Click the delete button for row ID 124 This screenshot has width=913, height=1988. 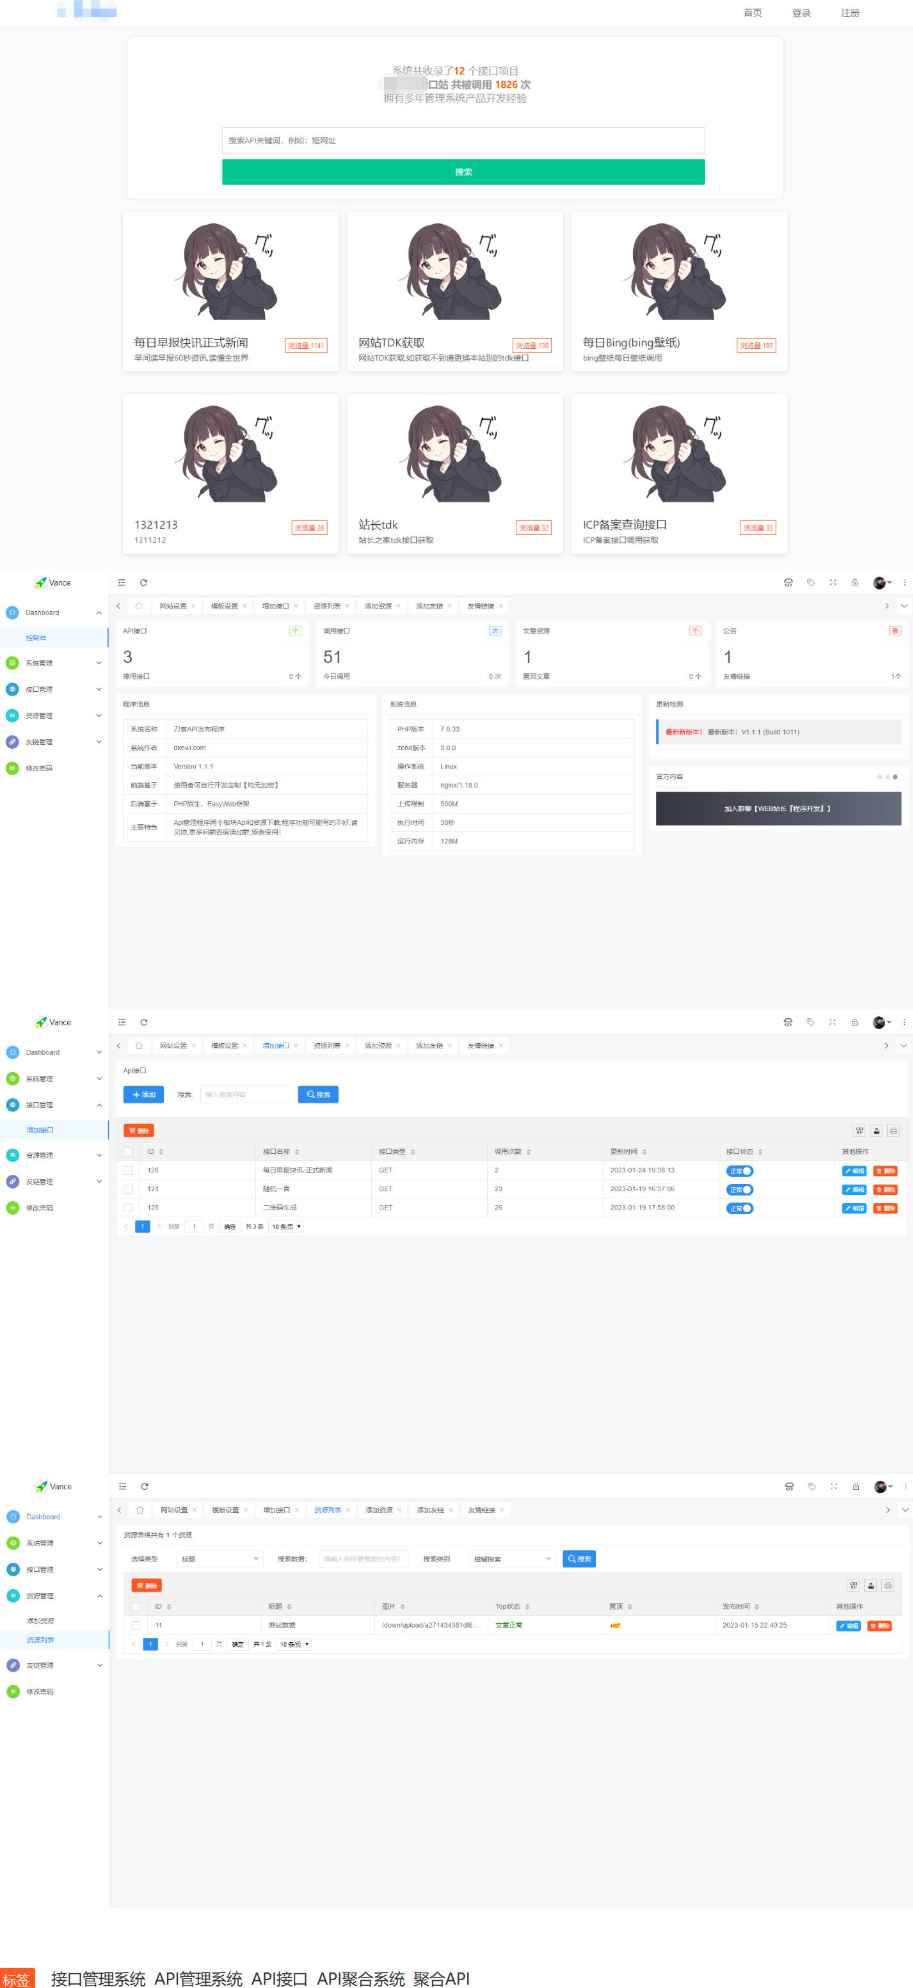(885, 1189)
